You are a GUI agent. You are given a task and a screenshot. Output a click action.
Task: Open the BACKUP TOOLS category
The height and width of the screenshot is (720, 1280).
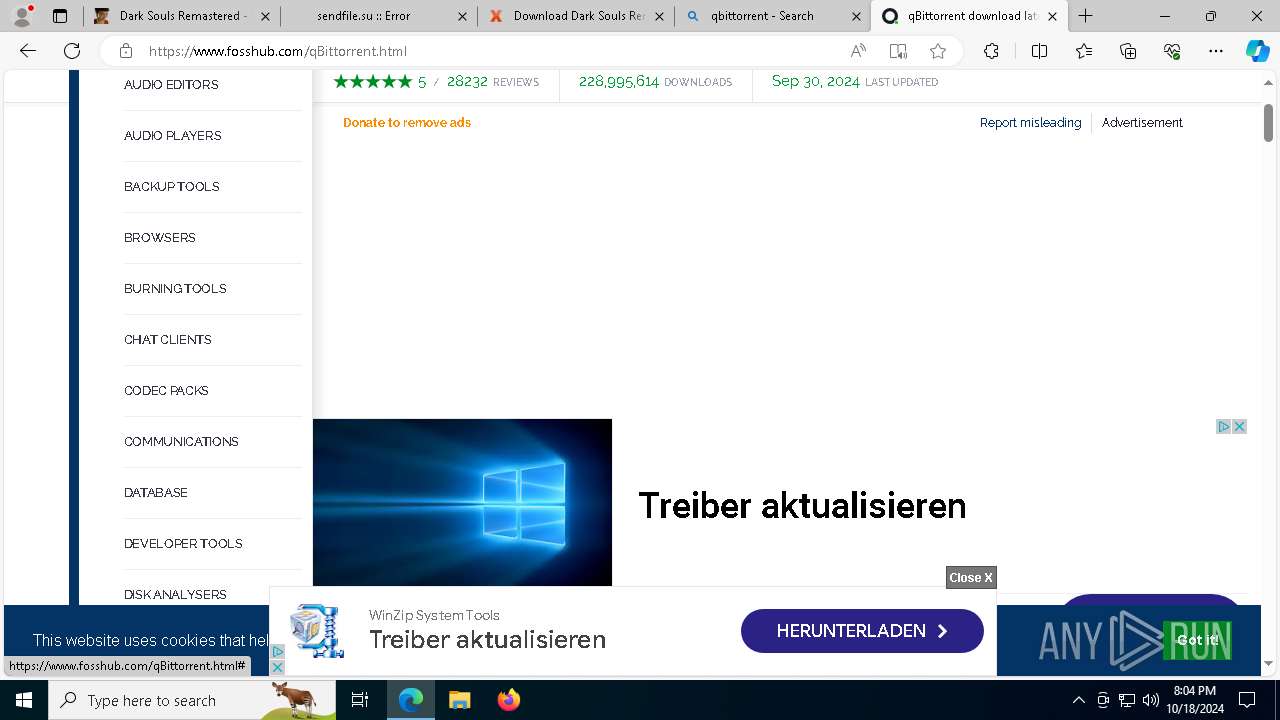coord(172,187)
